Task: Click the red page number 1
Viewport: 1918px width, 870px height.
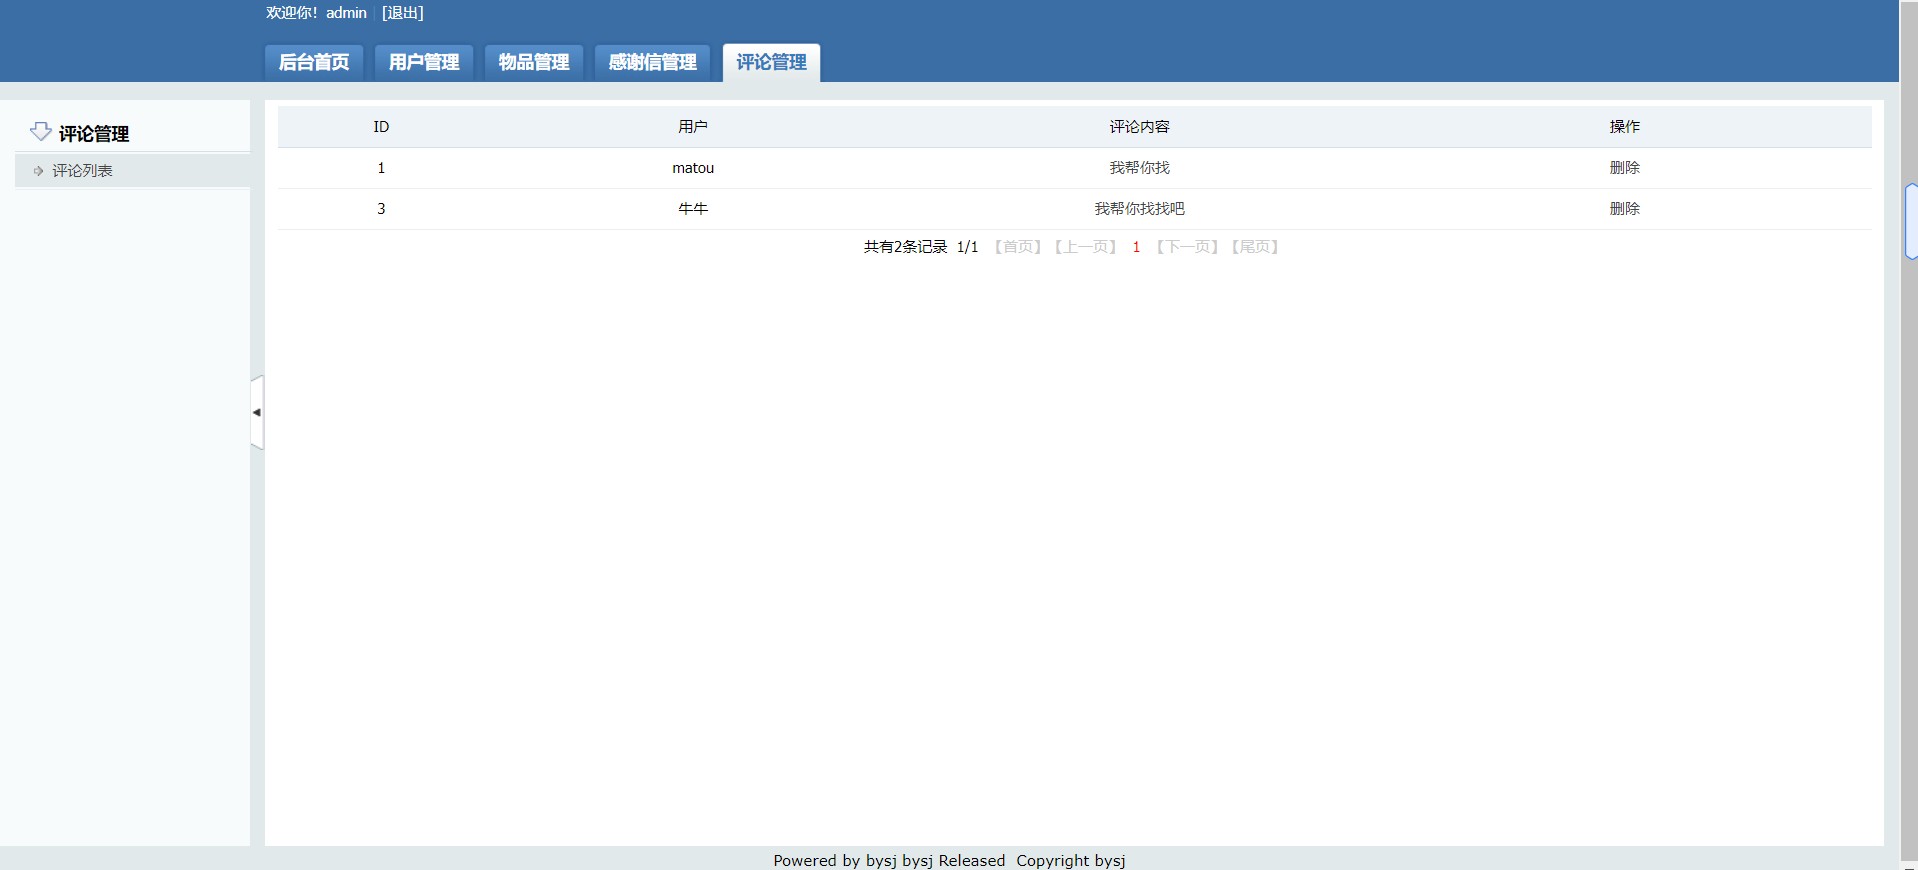Action: pos(1136,247)
